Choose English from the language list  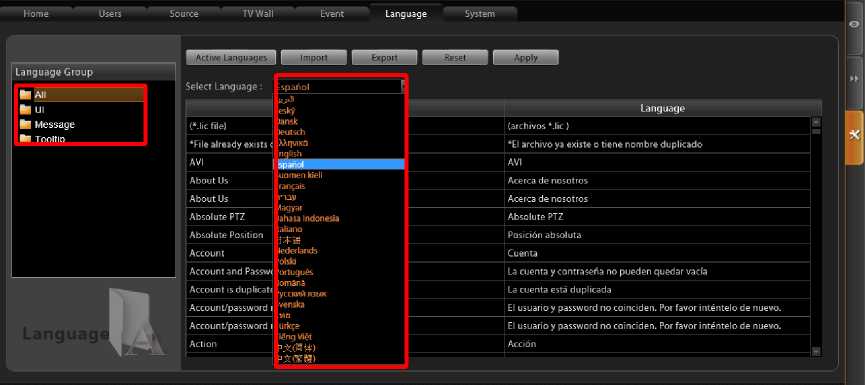click(x=340, y=153)
